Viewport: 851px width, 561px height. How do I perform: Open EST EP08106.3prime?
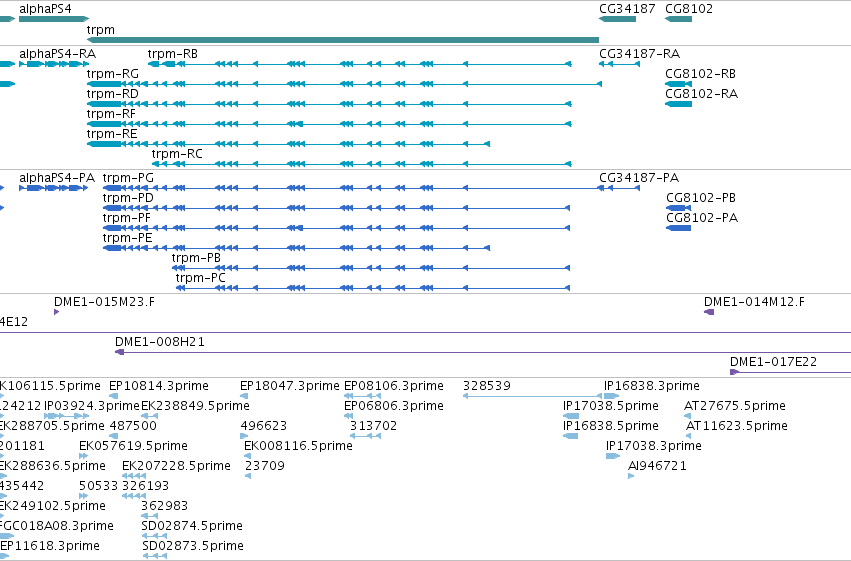[394, 386]
